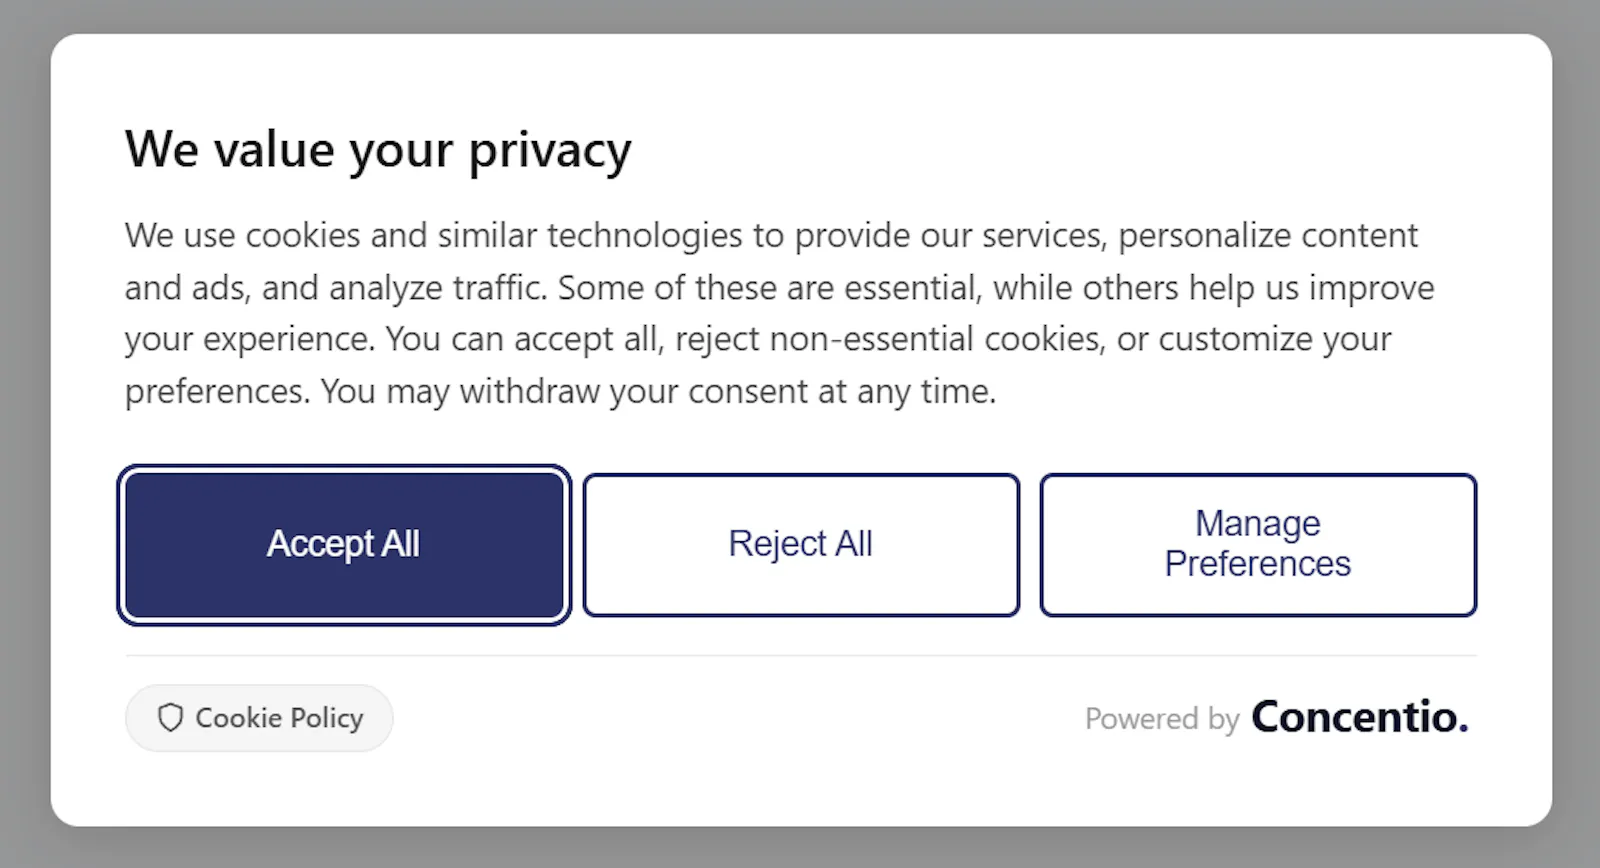This screenshot has width=1600, height=868.
Task: Click the blue dot ending the Concentio logo
Action: [1463, 731]
